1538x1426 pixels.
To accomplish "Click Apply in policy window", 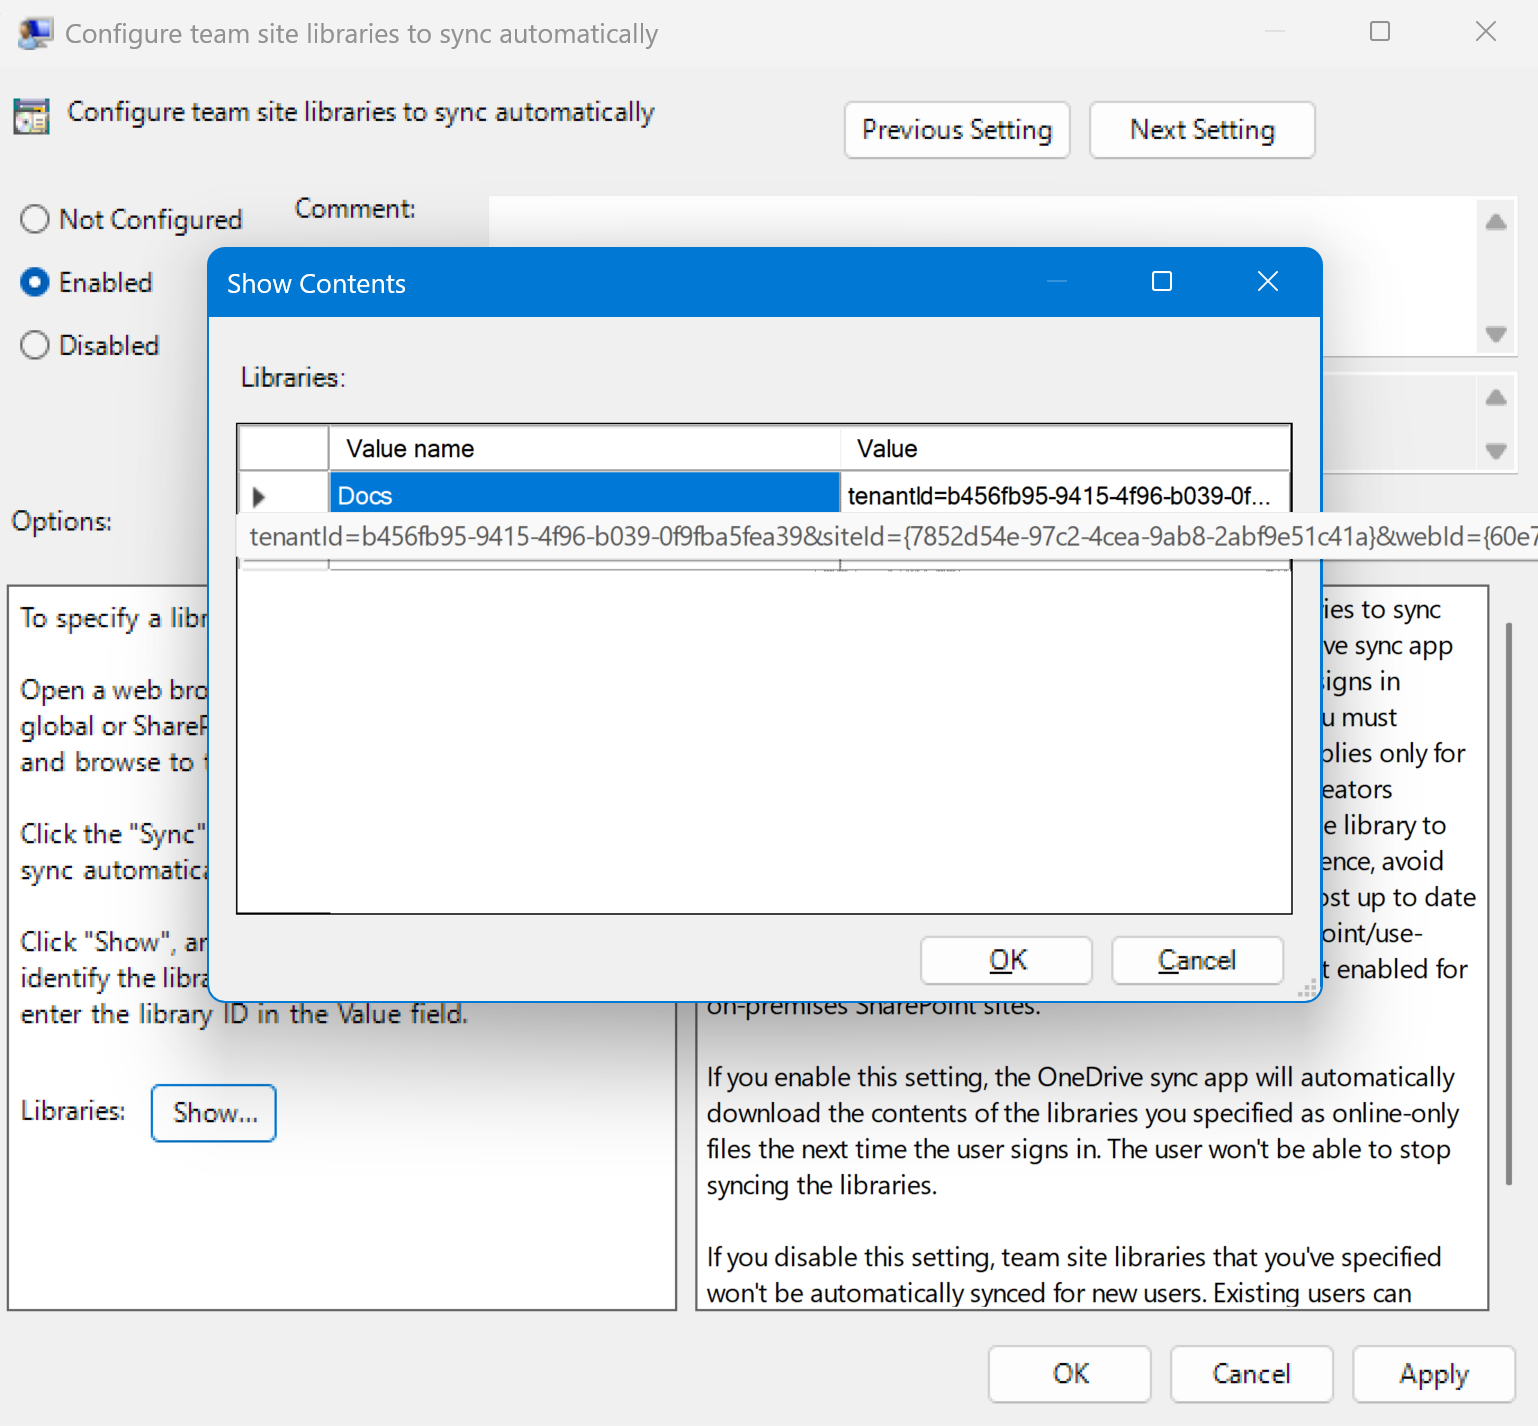I will (1433, 1374).
